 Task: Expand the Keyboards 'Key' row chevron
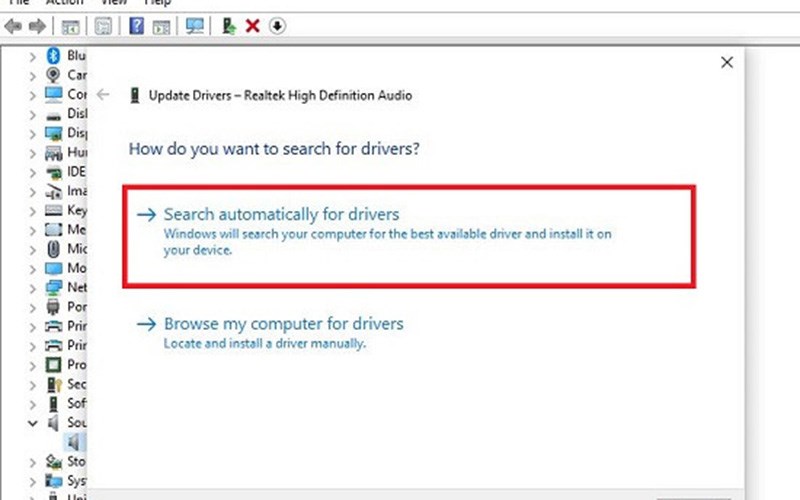(33, 212)
